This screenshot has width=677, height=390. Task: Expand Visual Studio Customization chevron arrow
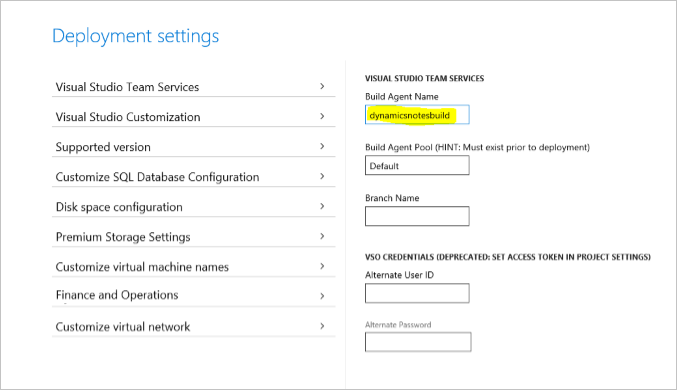[322, 116]
